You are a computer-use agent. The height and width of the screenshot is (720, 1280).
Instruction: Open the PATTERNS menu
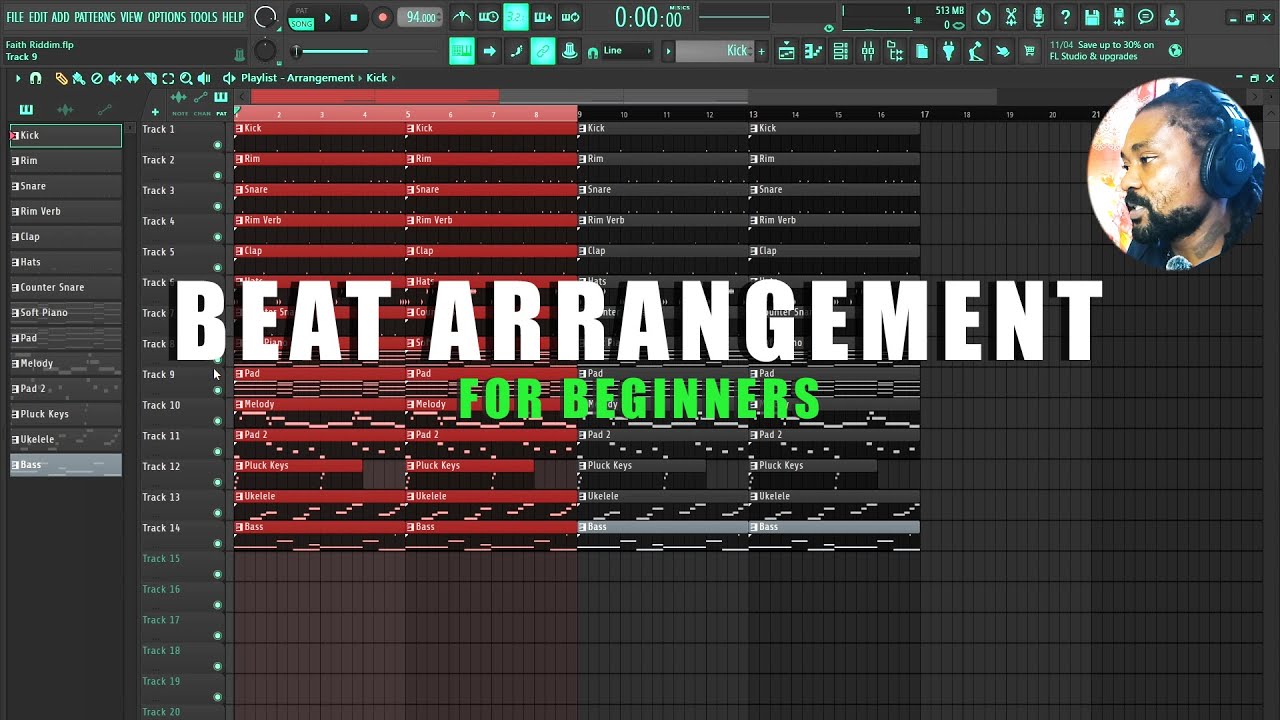95,17
